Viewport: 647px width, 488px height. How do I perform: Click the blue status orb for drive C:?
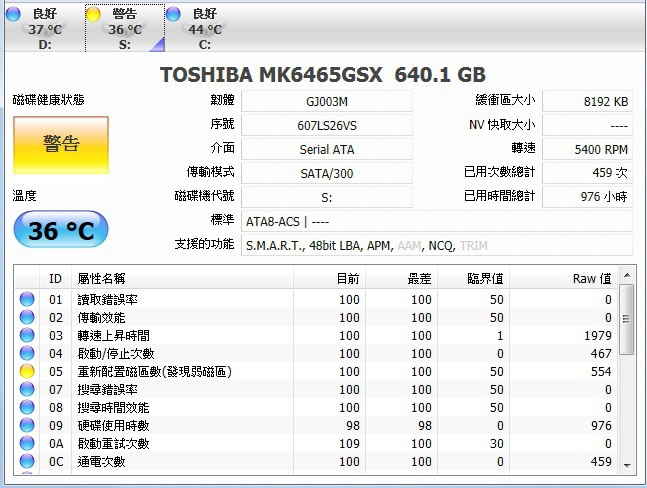pos(173,14)
